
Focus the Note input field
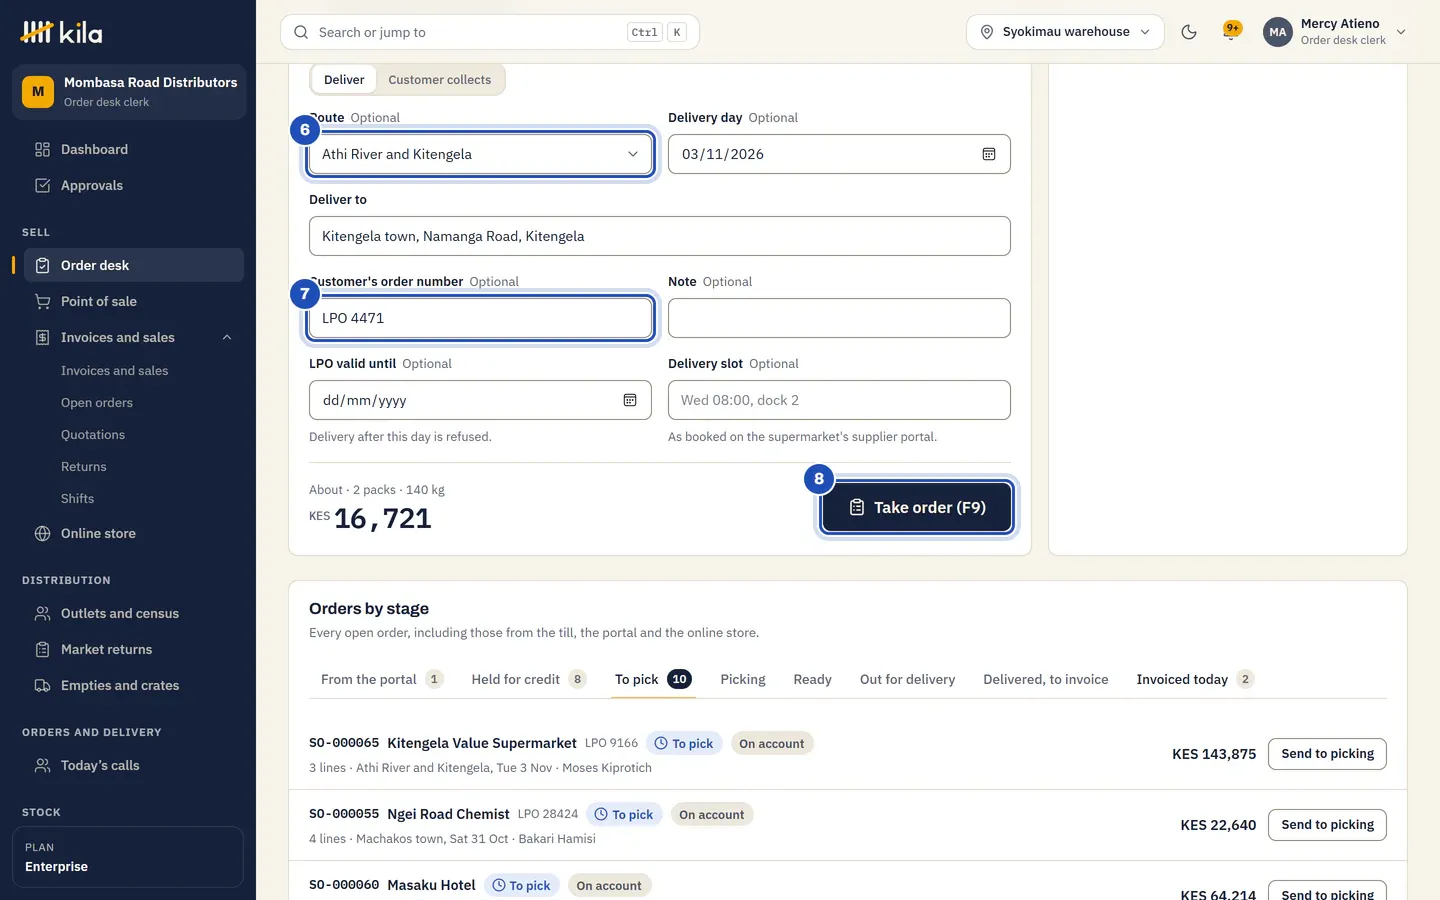[839, 318]
